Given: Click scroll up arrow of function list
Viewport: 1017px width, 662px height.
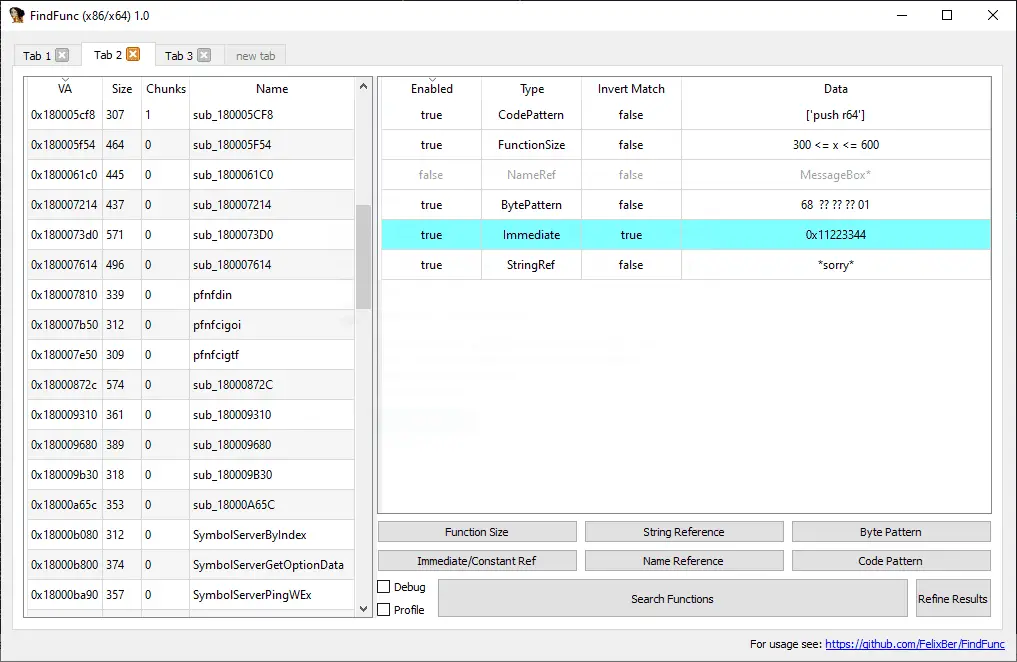Looking at the screenshot, I should click(x=363, y=86).
